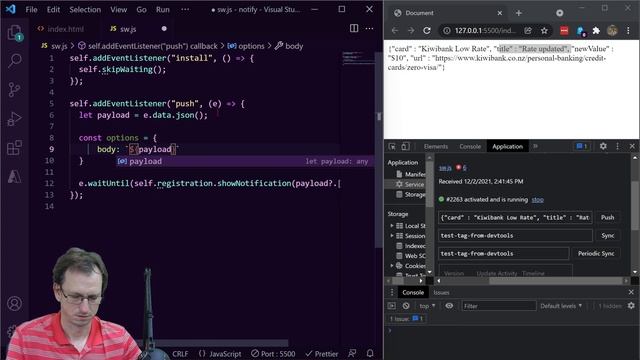Open the View menu in VS Code
Image resolution: width=640 pixels, height=360 pixels.
(x=118, y=9)
